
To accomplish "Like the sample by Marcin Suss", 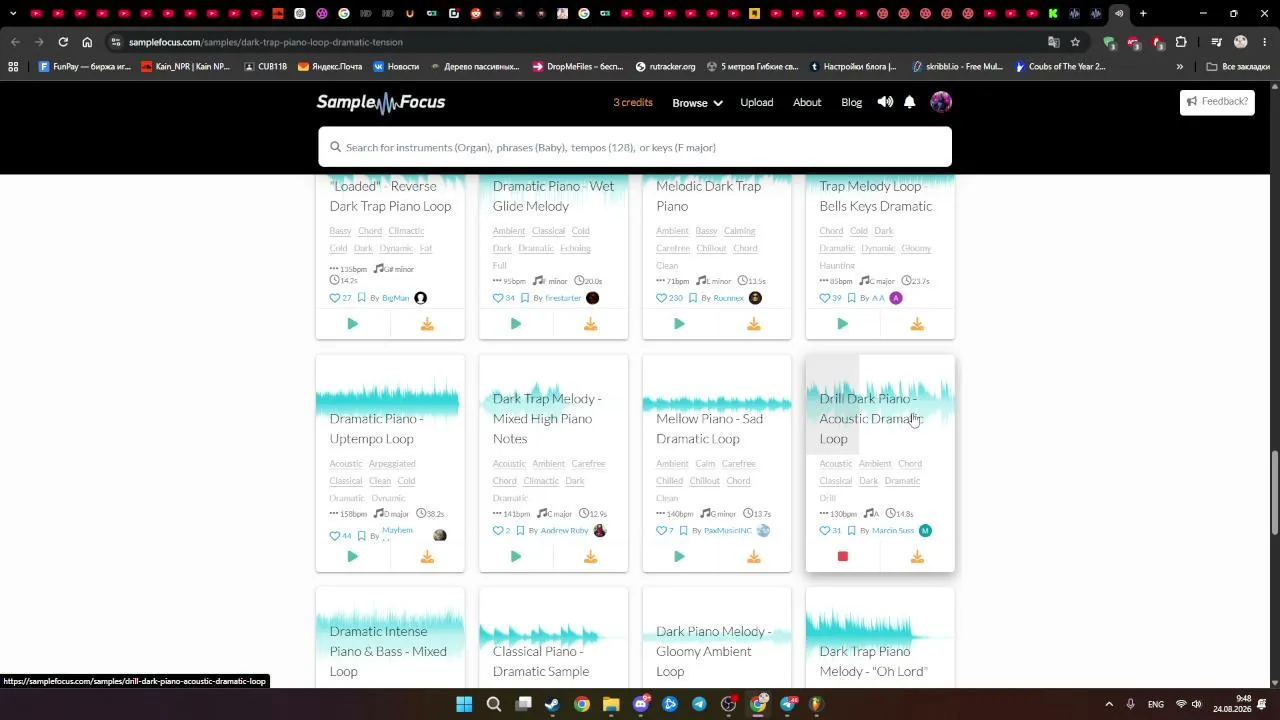I will click(x=825, y=530).
